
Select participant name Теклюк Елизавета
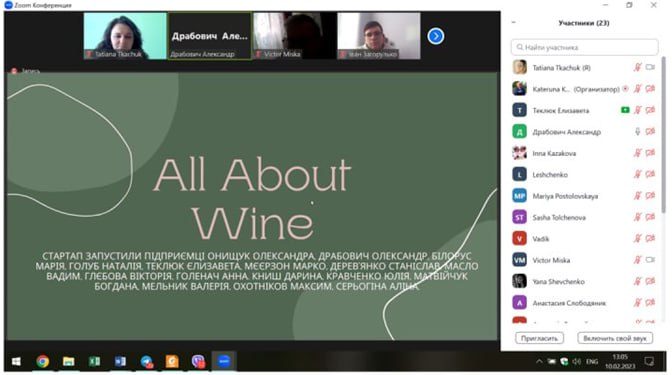[561, 111]
